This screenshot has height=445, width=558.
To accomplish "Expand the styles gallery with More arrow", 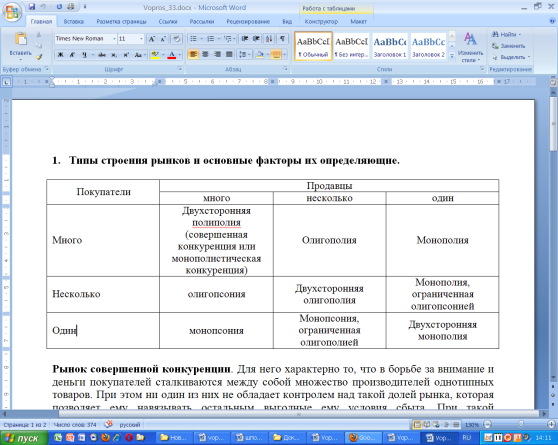I will [452, 56].
